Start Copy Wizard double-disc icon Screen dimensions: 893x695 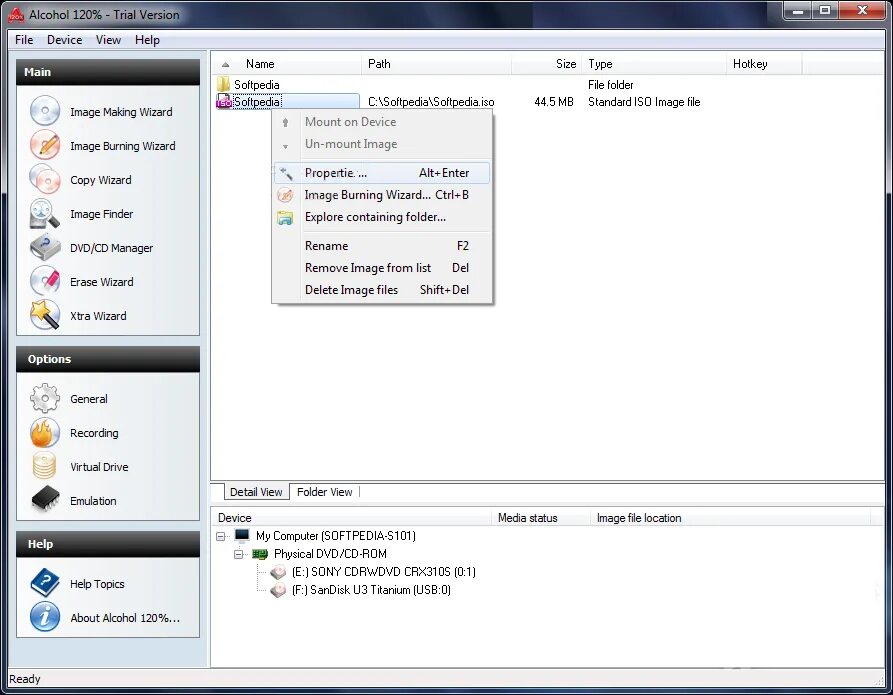click(x=45, y=179)
